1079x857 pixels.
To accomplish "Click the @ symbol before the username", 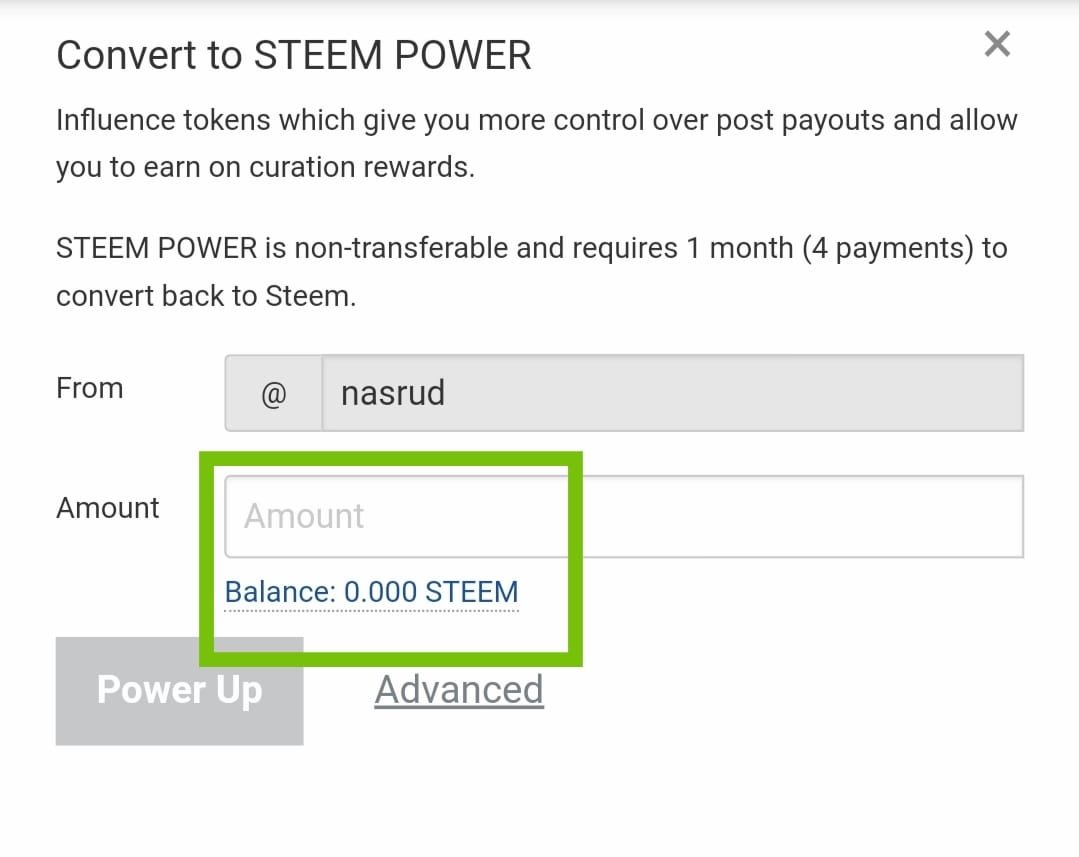I will [273, 393].
